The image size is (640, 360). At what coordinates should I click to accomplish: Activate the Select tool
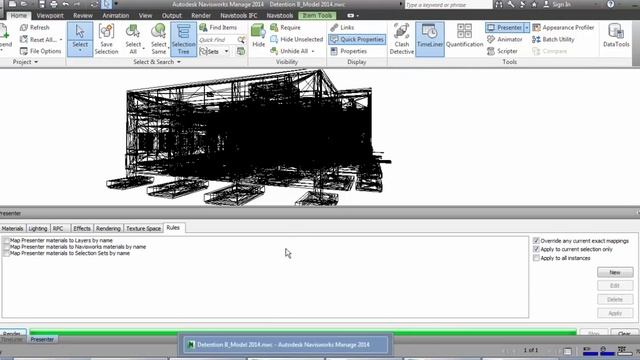[x=80, y=39]
